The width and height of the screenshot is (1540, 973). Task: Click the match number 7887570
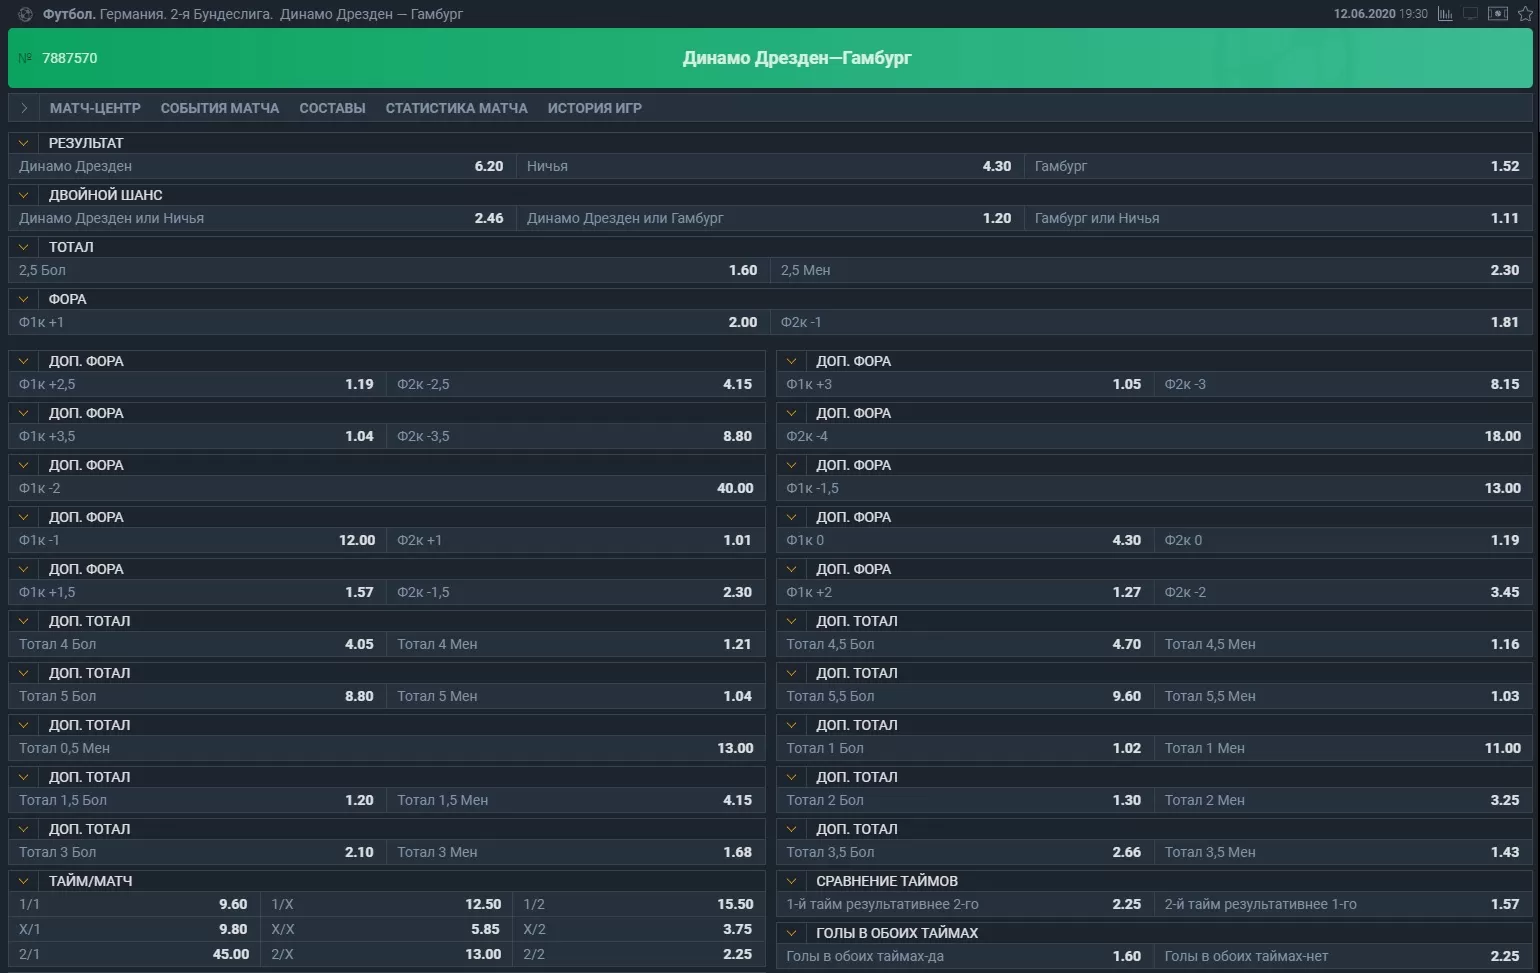click(69, 58)
